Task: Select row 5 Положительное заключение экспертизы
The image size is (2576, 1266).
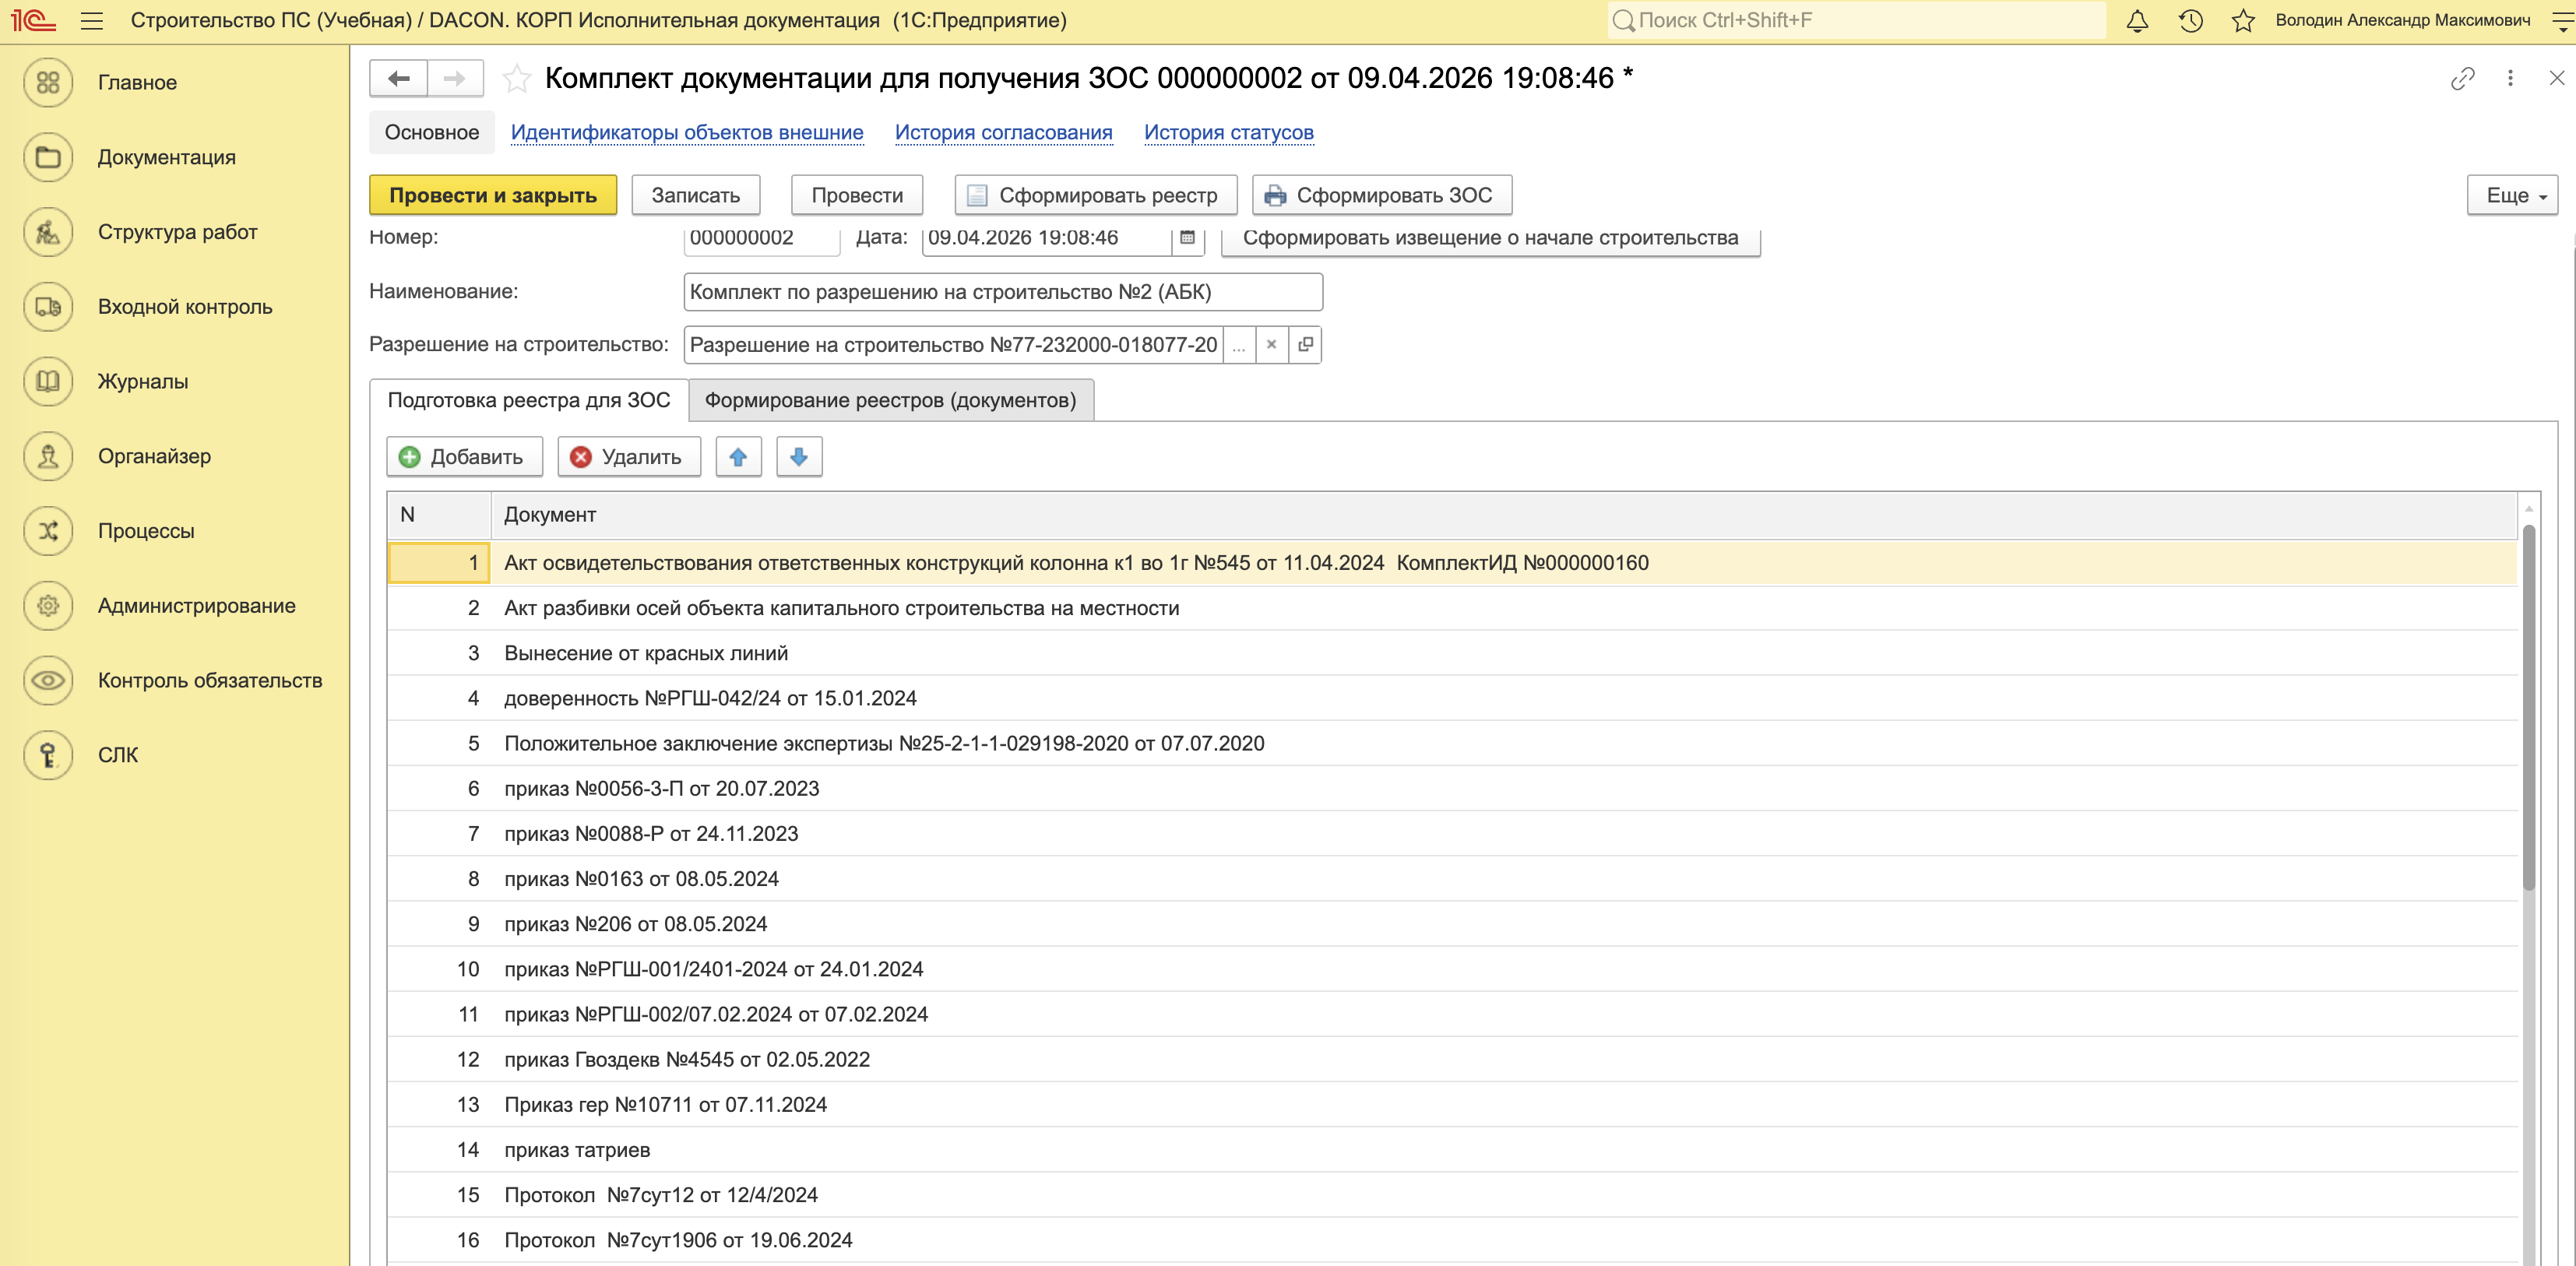Action: pos(884,743)
